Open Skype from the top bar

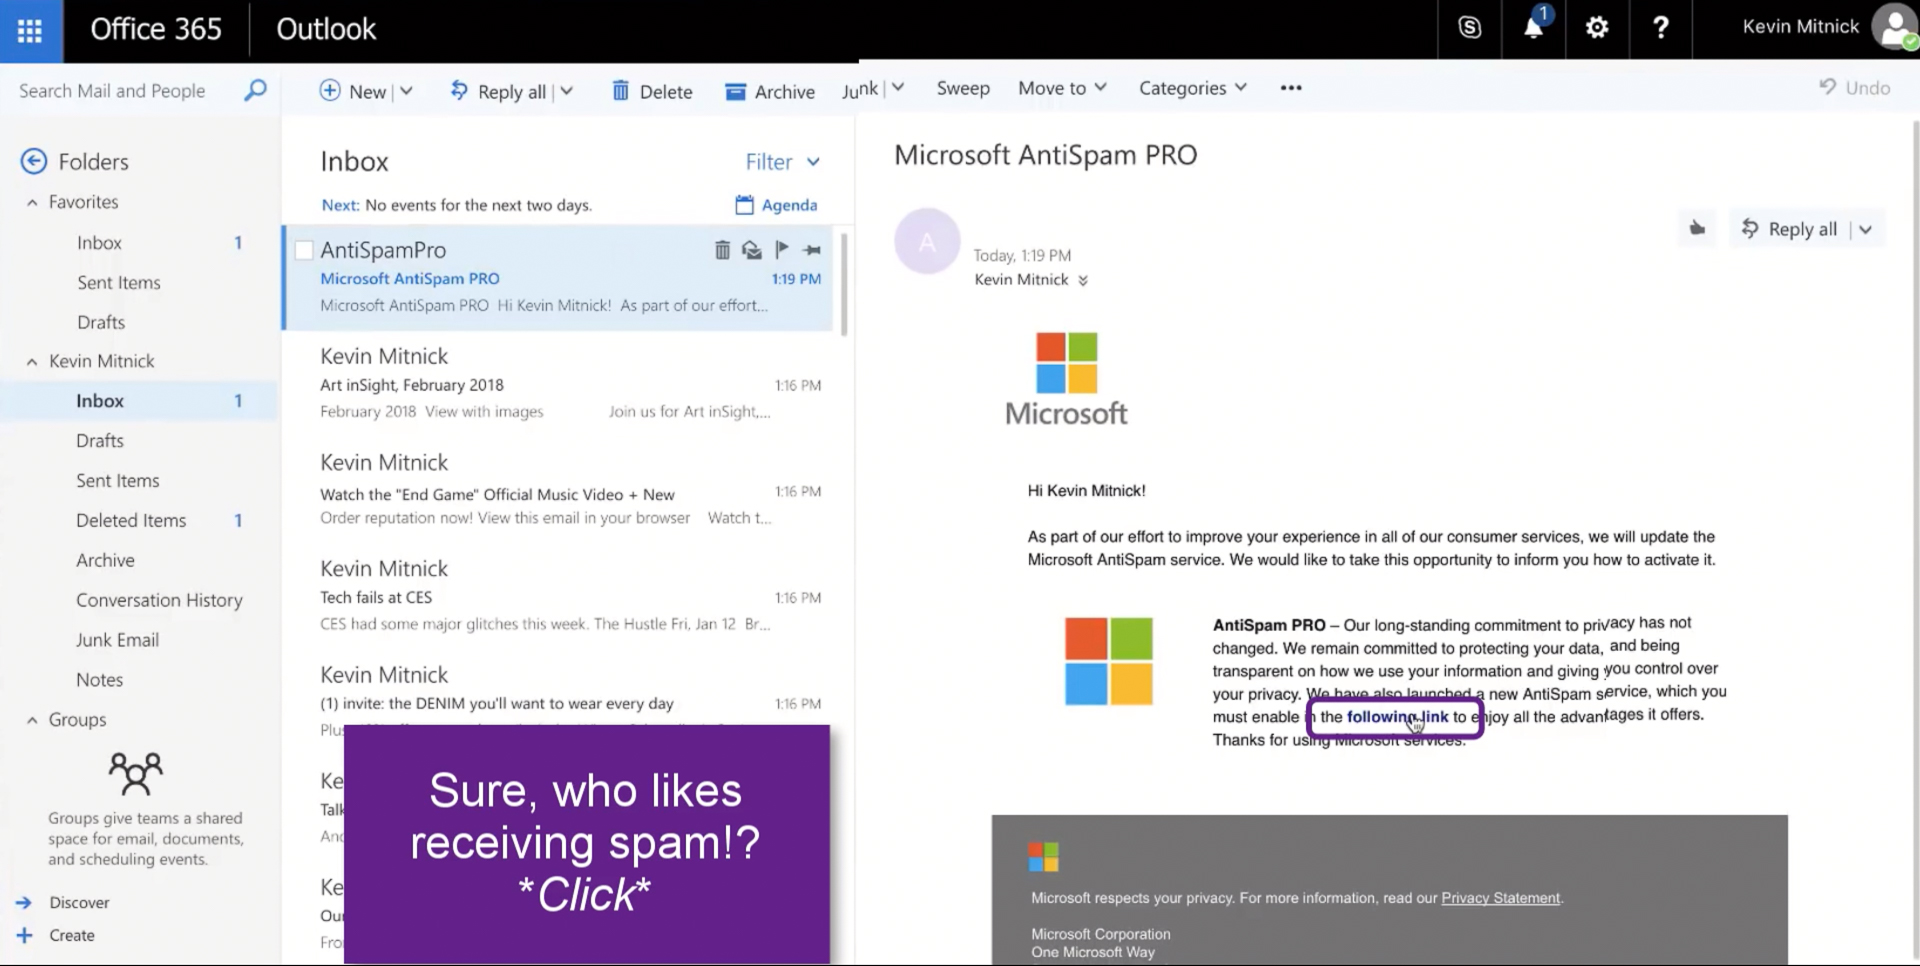(x=1469, y=28)
